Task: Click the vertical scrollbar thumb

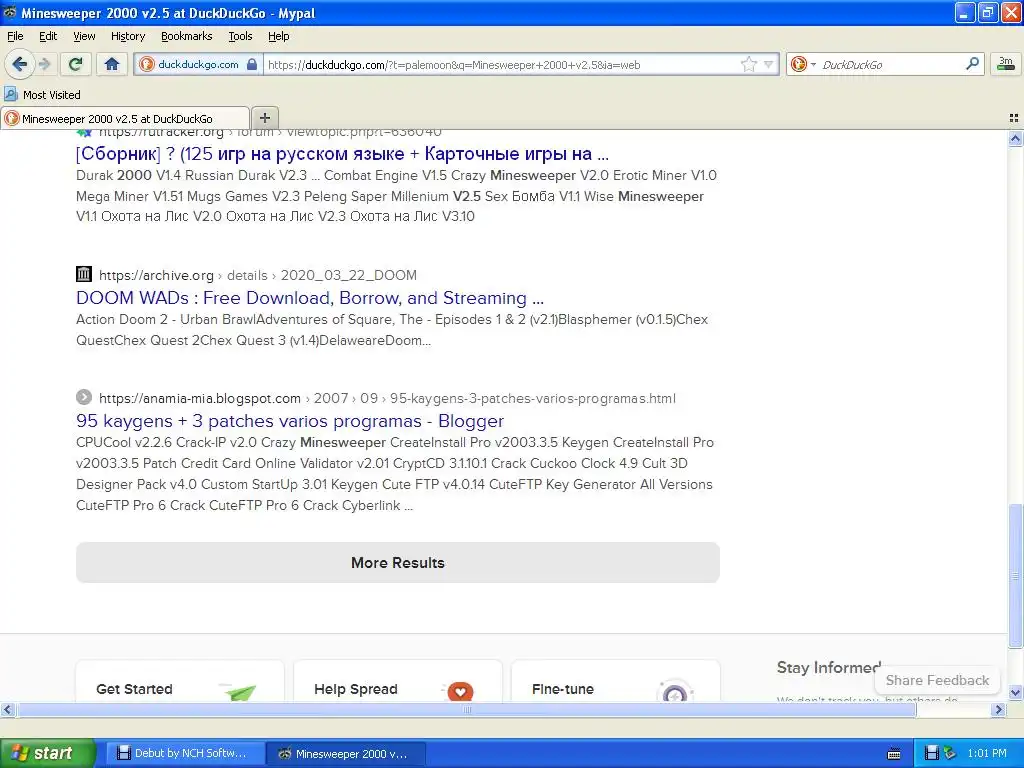Action: (1015, 575)
